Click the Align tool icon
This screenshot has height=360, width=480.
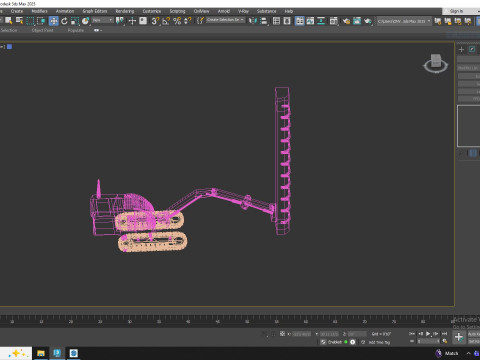click(x=263, y=21)
